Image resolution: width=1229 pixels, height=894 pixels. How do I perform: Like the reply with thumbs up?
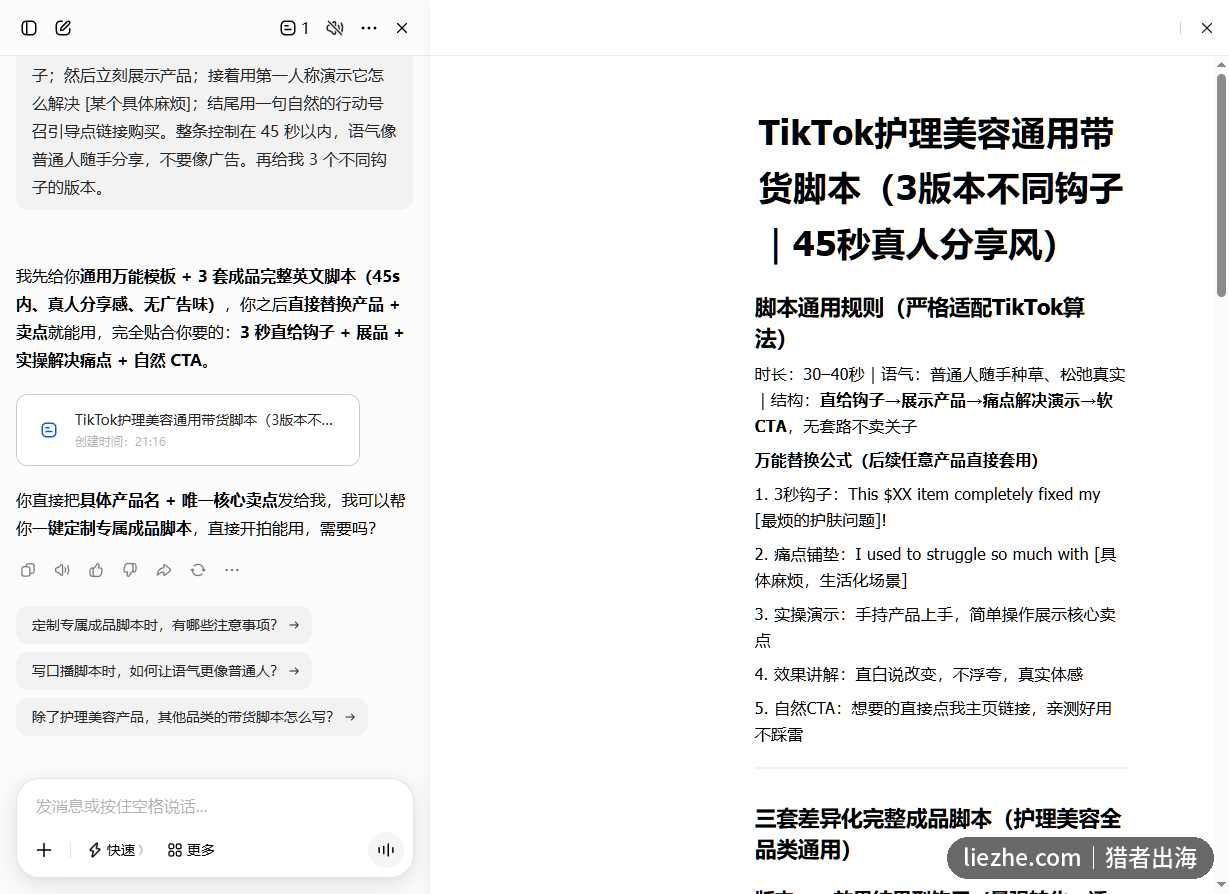pos(96,570)
